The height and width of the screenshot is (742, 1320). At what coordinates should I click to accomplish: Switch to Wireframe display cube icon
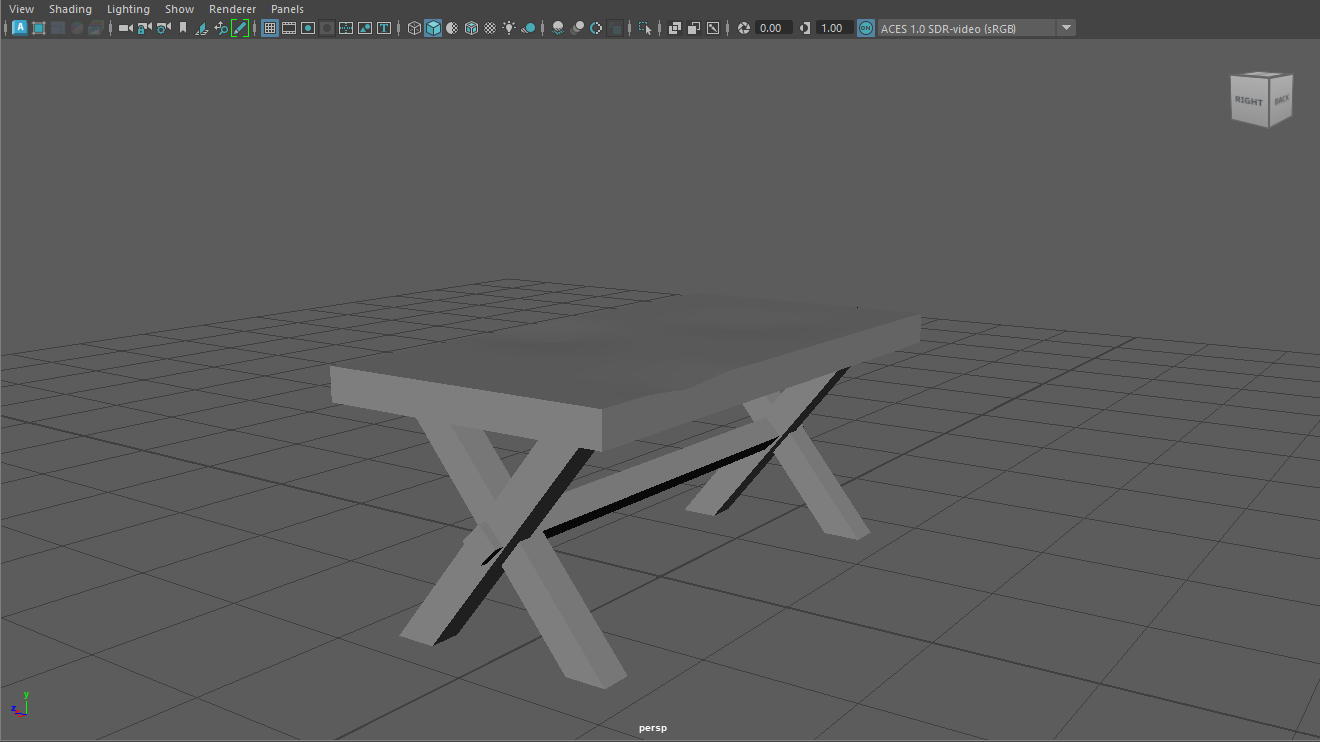coord(414,28)
